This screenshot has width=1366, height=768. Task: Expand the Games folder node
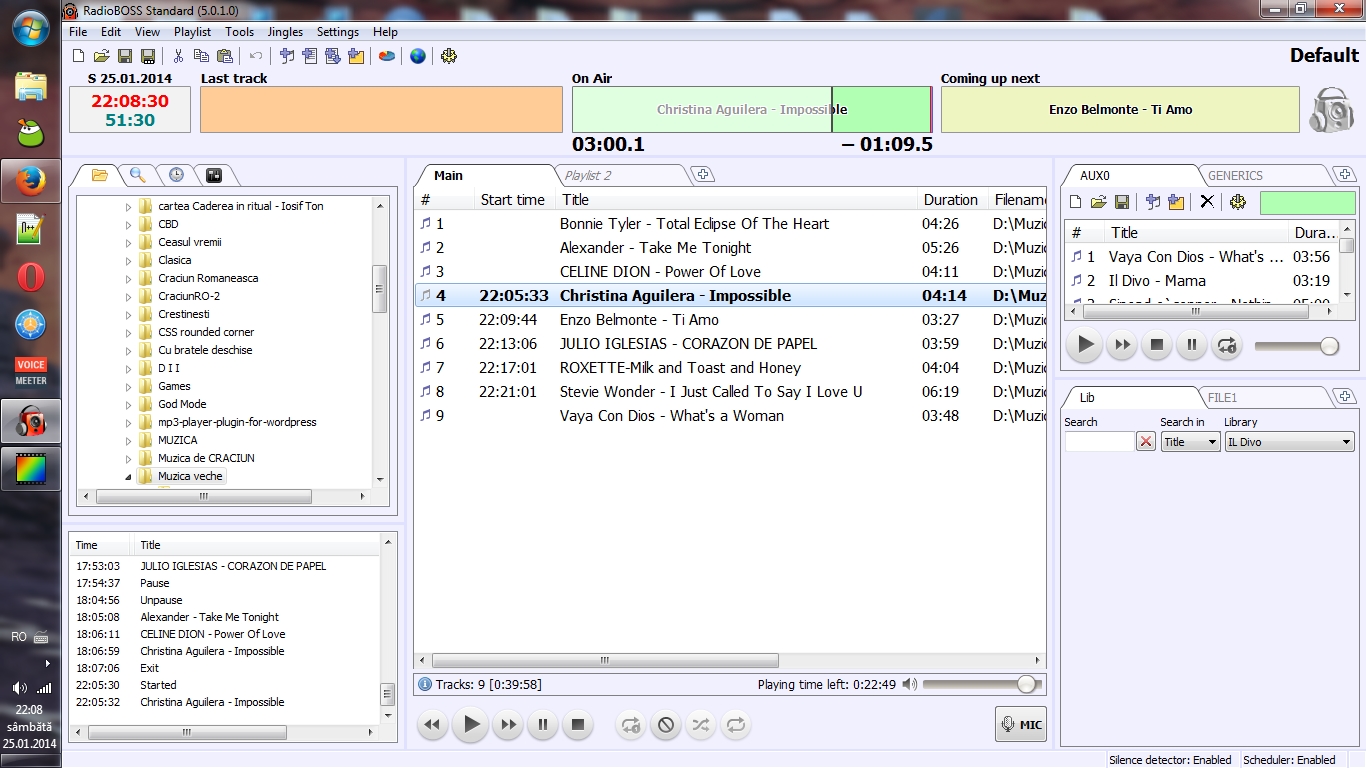pyautogui.click(x=128, y=386)
